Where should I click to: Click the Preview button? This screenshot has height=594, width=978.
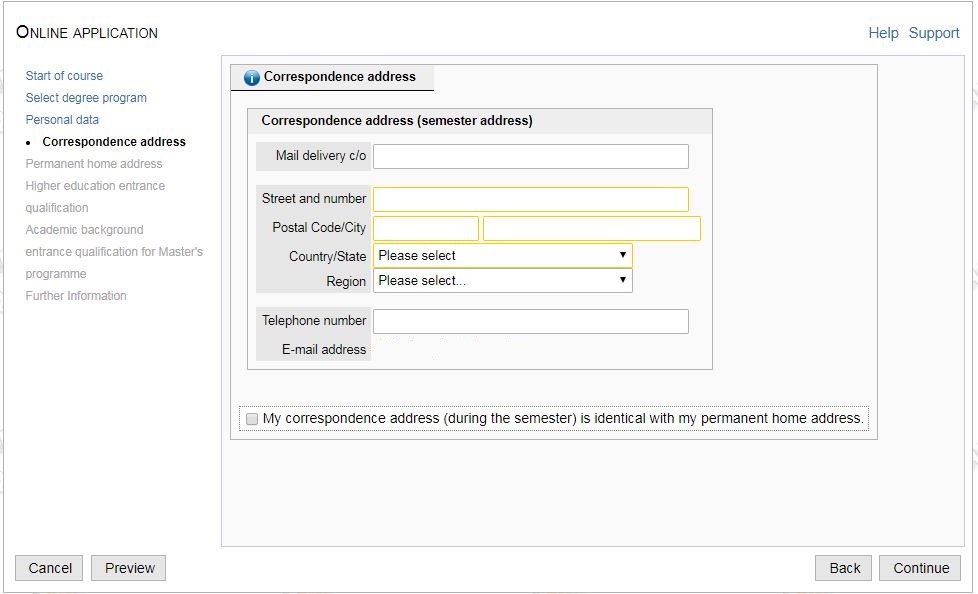tap(129, 568)
